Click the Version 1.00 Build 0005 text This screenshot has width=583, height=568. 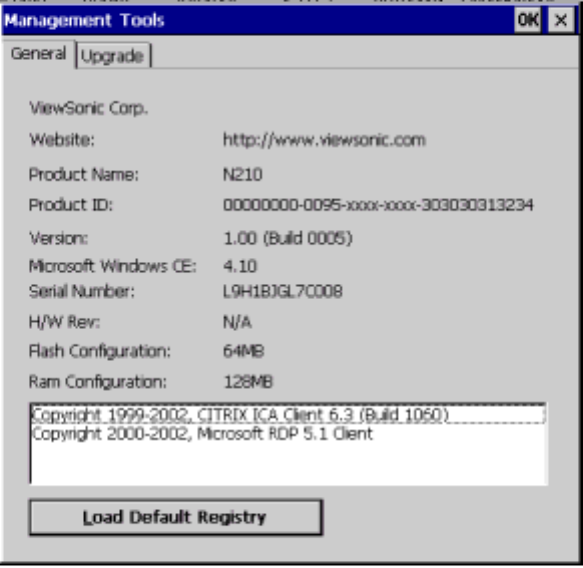pyautogui.click(x=288, y=238)
